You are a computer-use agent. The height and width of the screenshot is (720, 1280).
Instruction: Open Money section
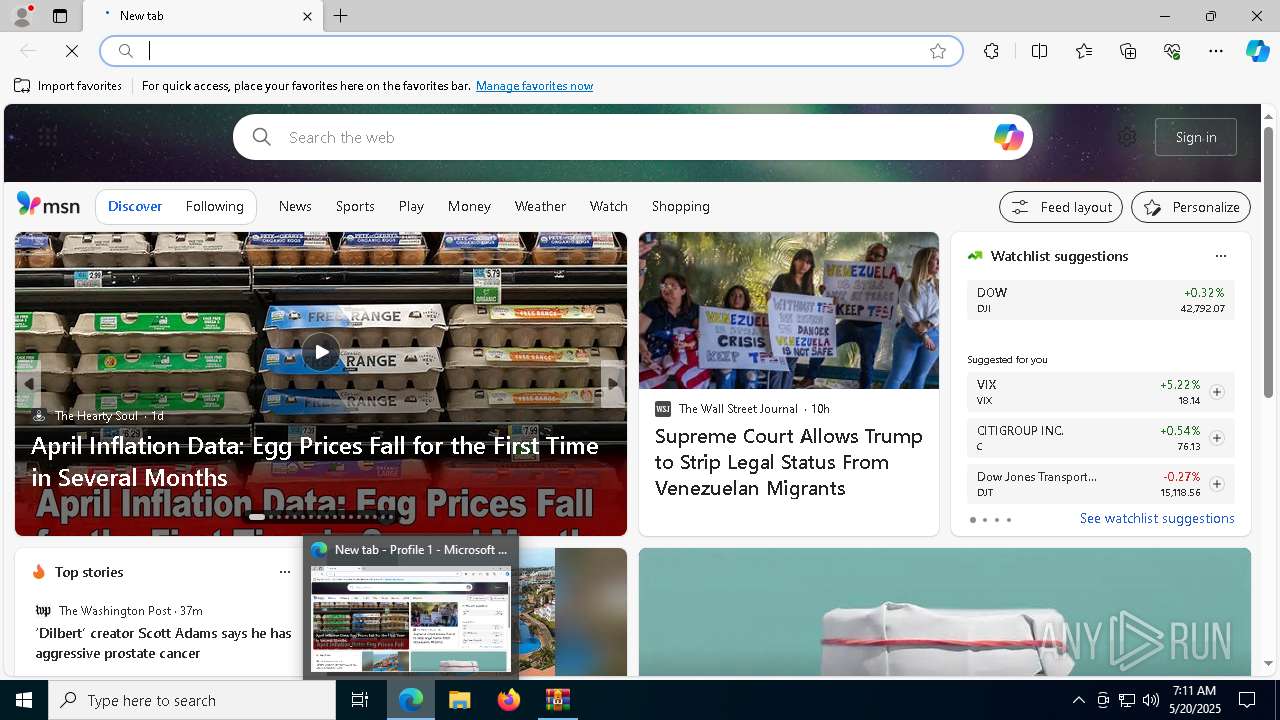pos(469,206)
